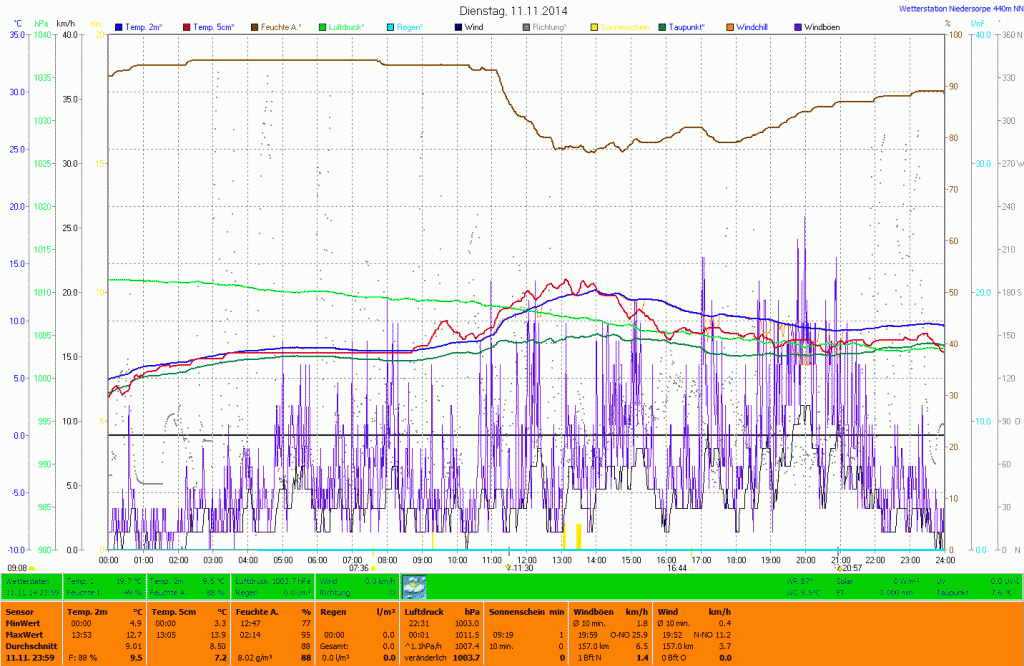Viewport: 1024px width, 666px height.
Task: Click the Sensor column header in table
Action: 19,611
